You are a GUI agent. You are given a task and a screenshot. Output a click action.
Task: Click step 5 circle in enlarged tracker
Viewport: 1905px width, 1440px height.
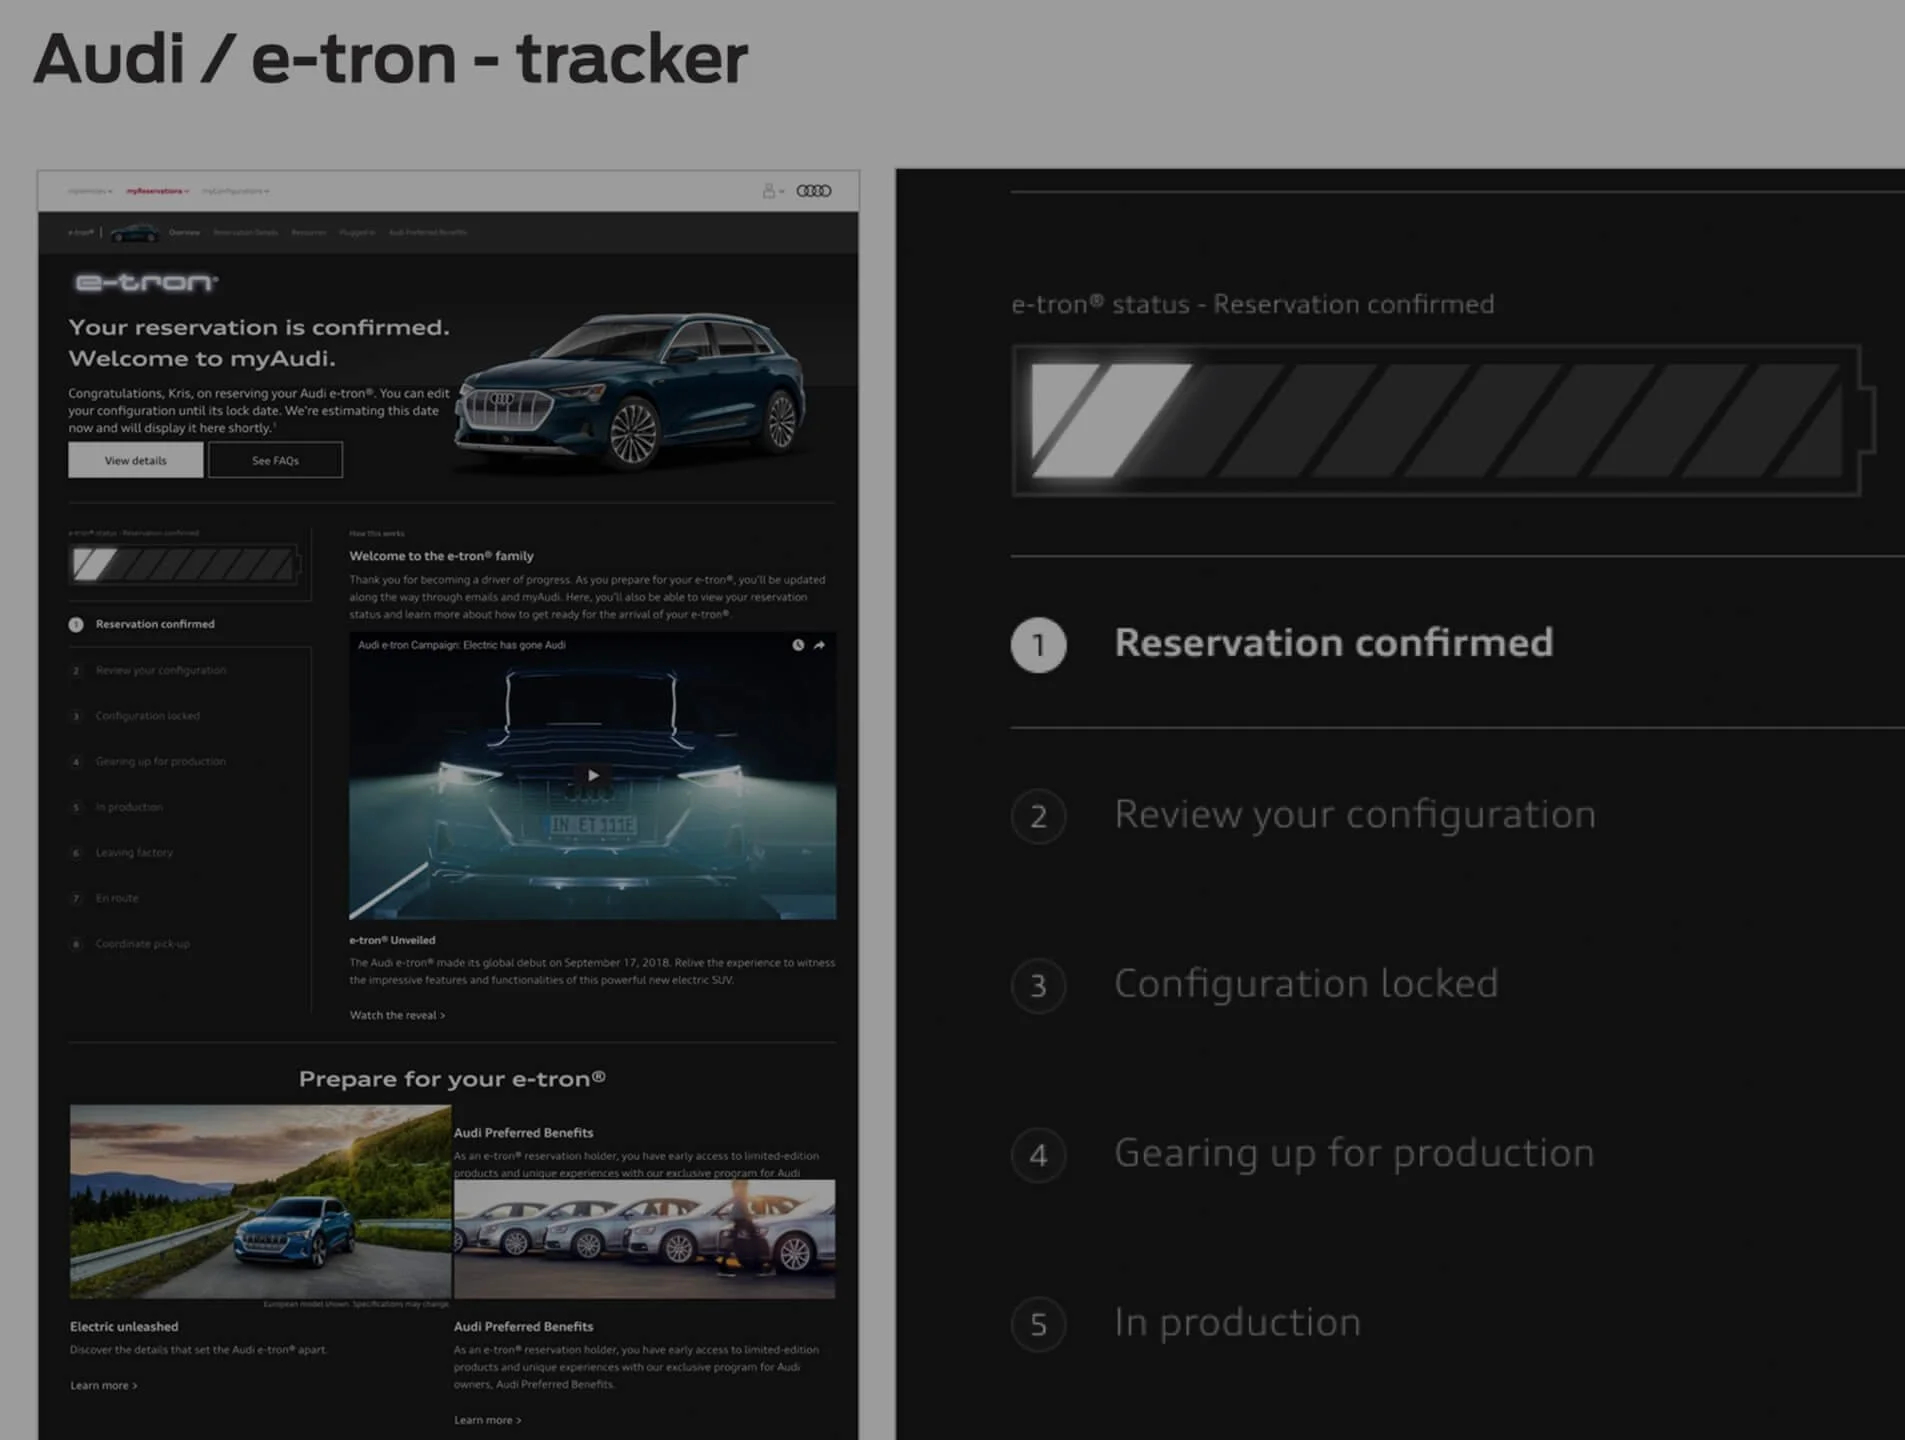[1039, 1324]
